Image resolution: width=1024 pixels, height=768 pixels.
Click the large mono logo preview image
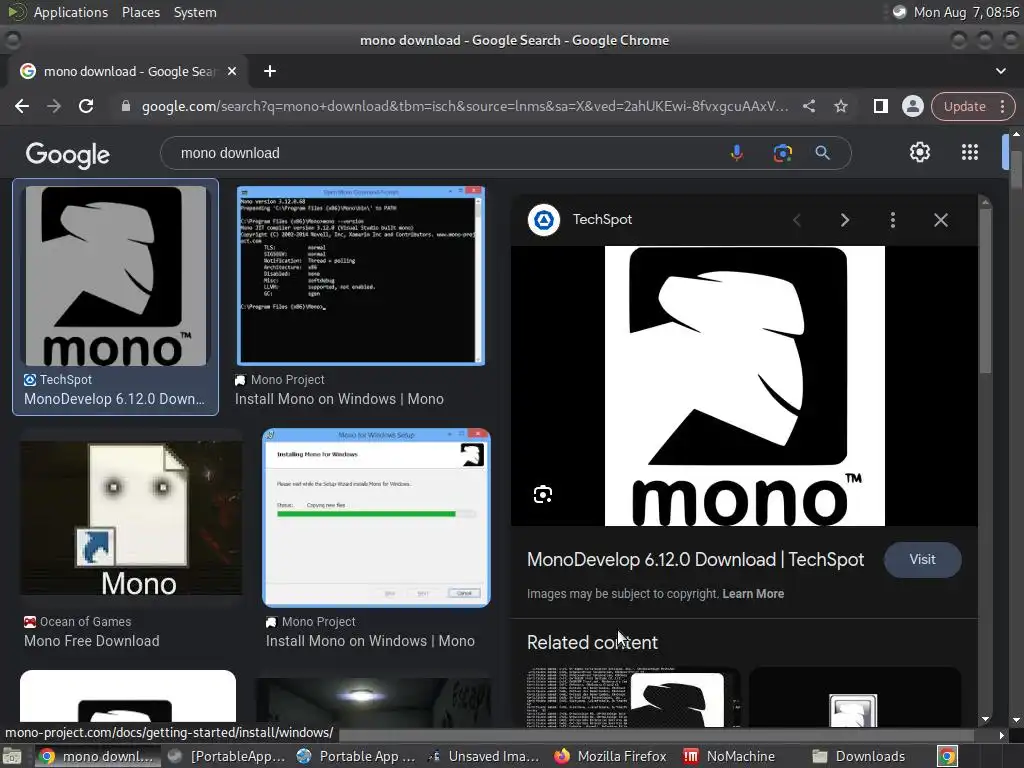tap(744, 385)
